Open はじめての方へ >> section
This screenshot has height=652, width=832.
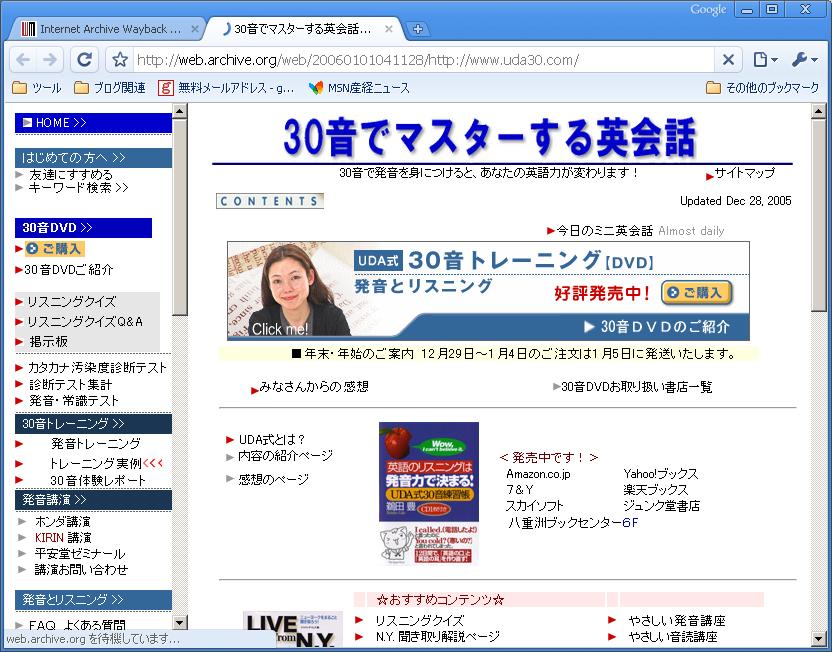(x=93, y=158)
